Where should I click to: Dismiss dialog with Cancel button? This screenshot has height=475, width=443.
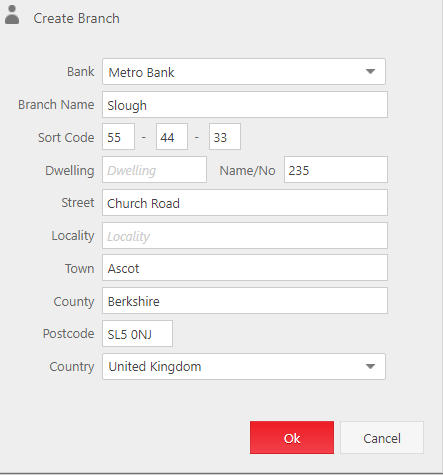(x=382, y=438)
